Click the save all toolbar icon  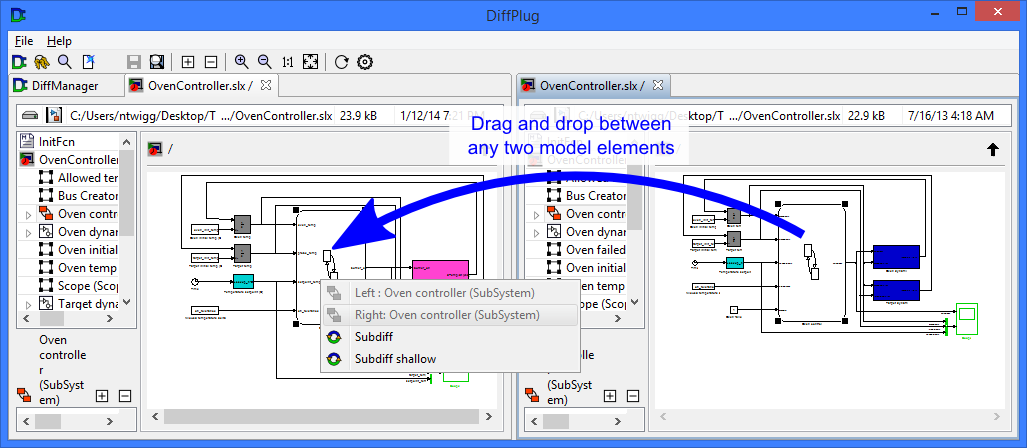[x=157, y=62]
